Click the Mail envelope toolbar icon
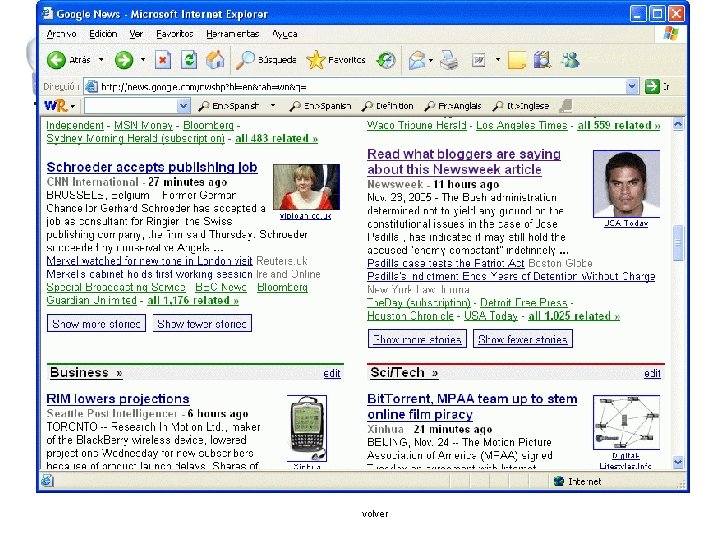The image size is (720, 540). point(417,60)
